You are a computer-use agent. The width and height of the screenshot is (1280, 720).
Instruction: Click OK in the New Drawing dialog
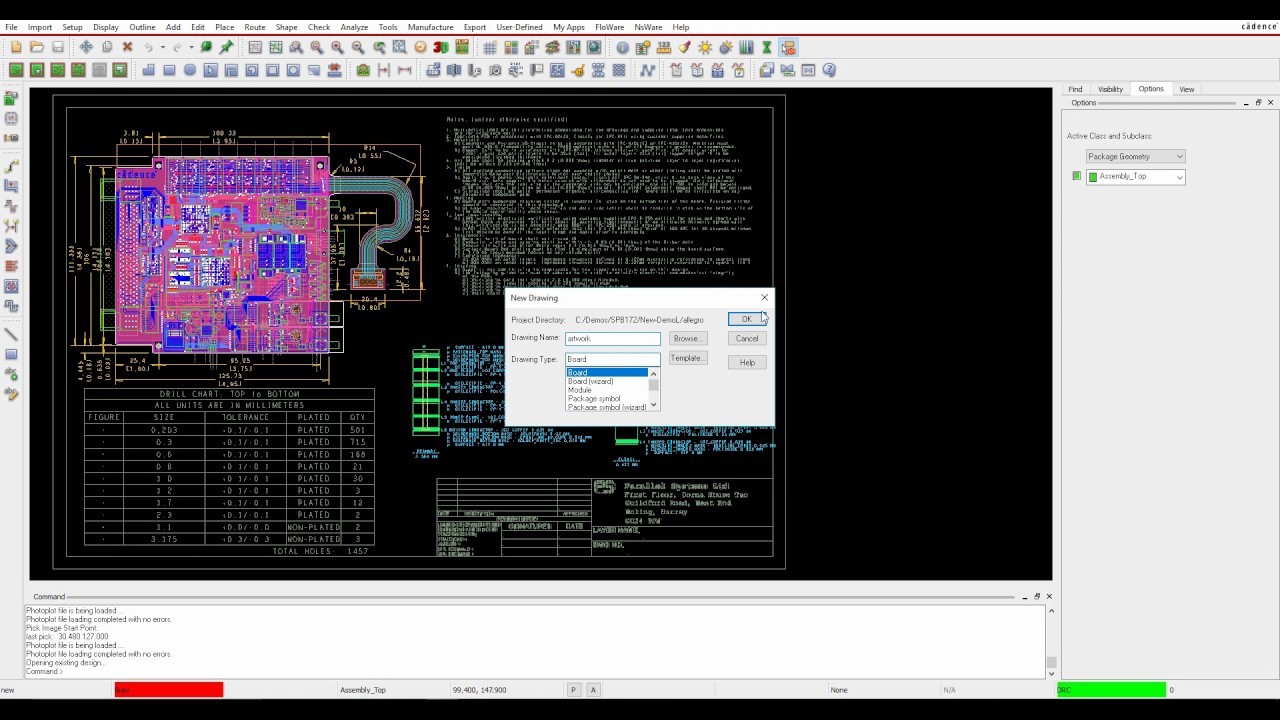[x=746, y=319]
